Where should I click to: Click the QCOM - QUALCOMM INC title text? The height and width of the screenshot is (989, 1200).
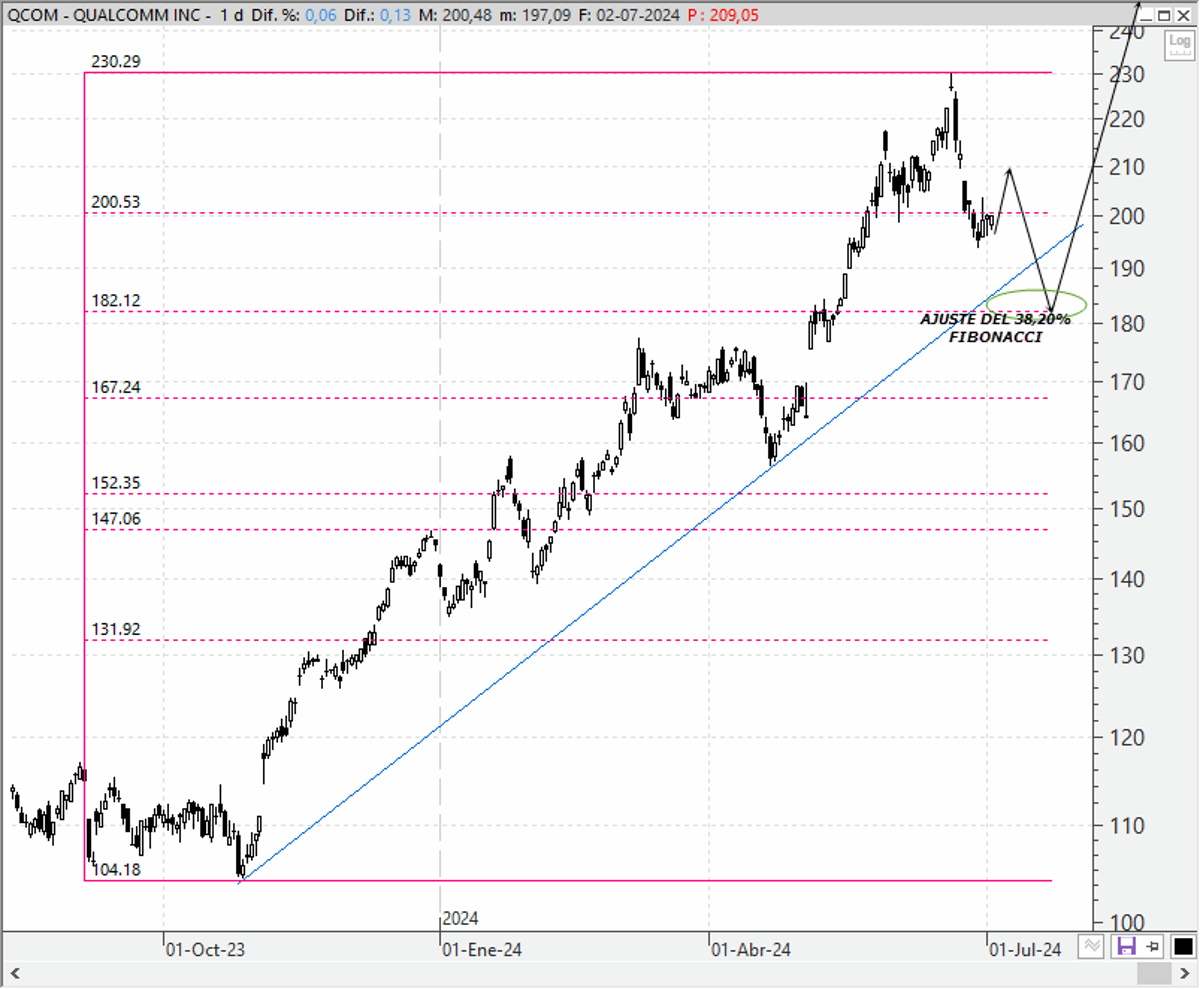tap(104, 15)
